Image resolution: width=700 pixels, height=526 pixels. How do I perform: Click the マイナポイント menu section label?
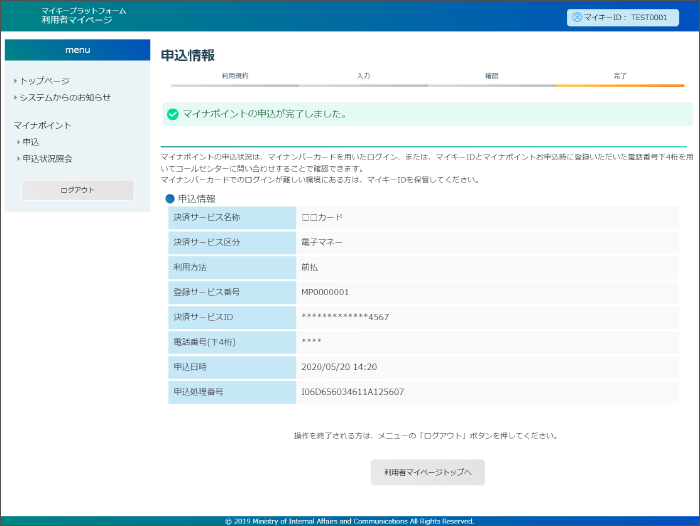tap(42, 125)
